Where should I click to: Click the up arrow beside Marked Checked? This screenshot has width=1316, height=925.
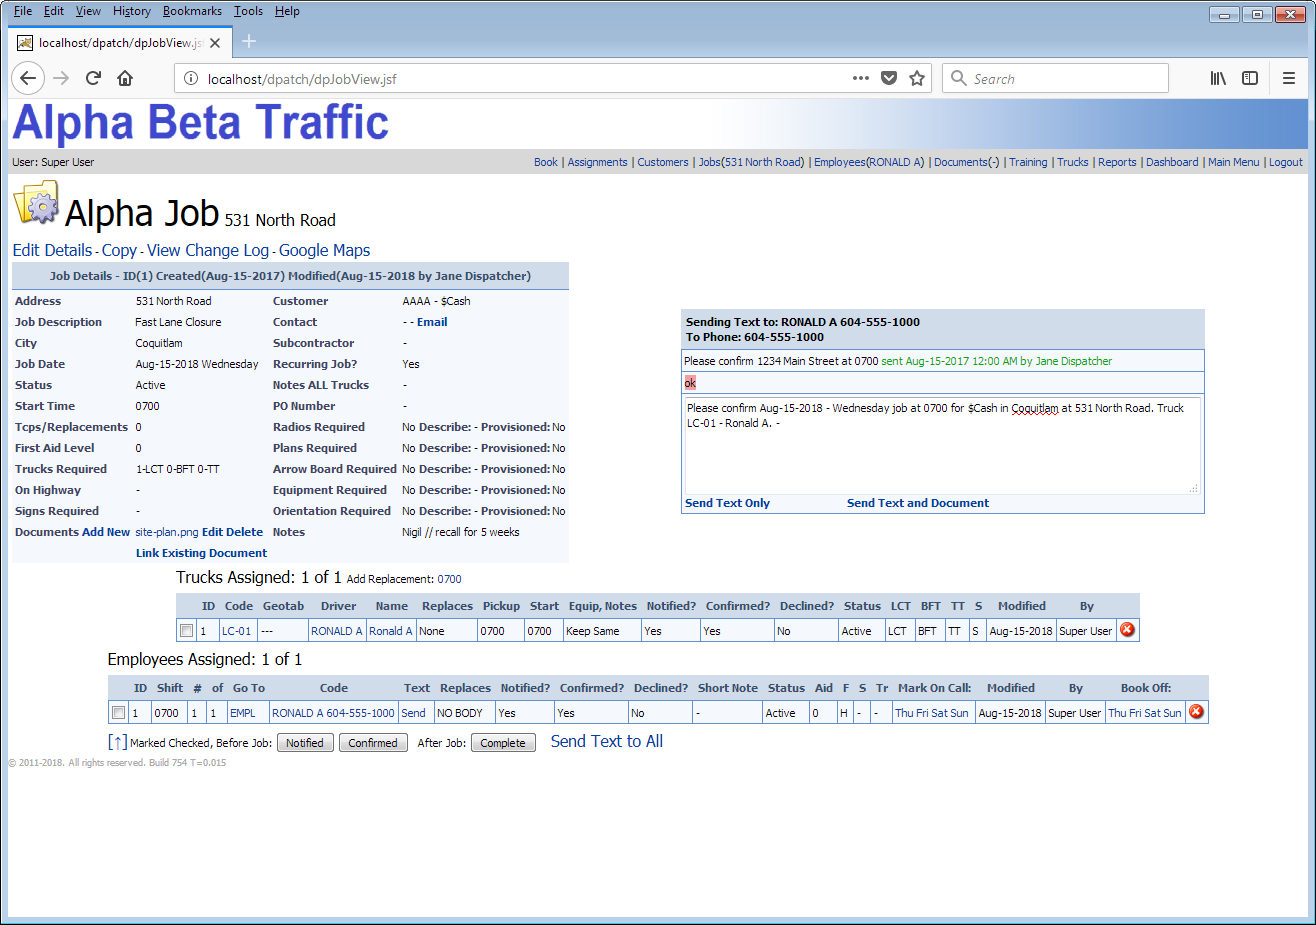[x=118, y=742]
